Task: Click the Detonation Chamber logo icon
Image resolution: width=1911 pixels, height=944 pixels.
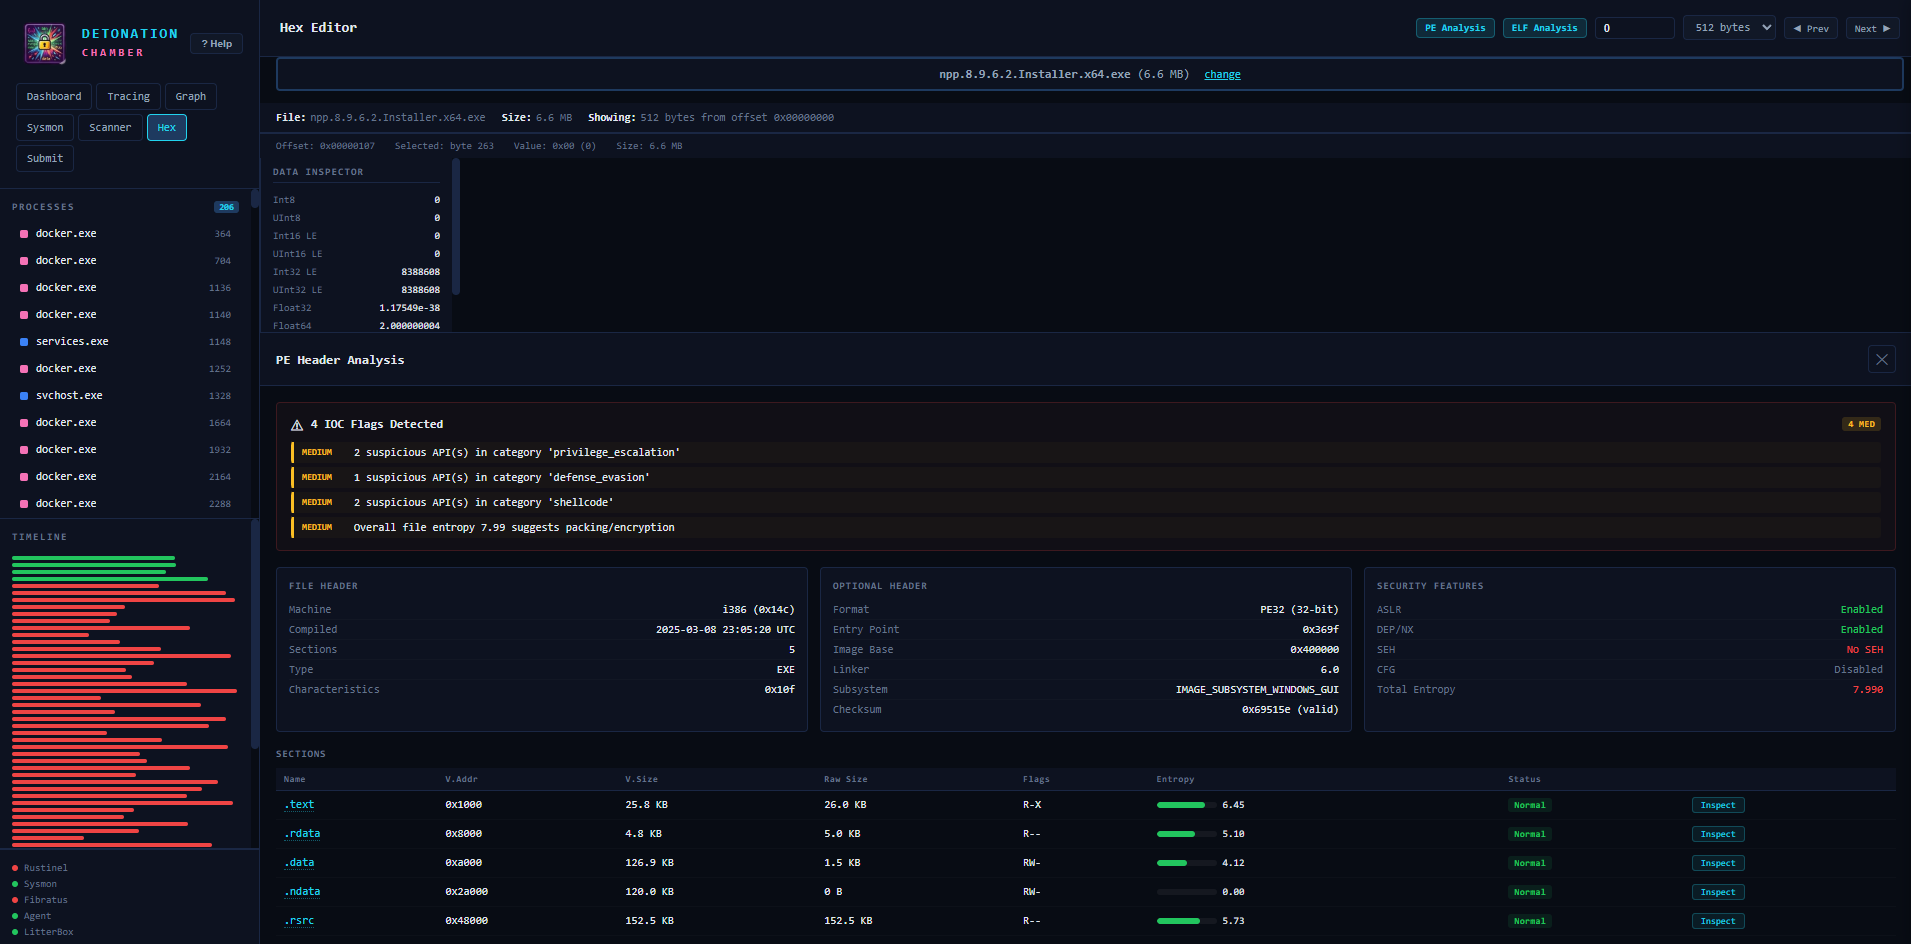Action: pos(45,43)
